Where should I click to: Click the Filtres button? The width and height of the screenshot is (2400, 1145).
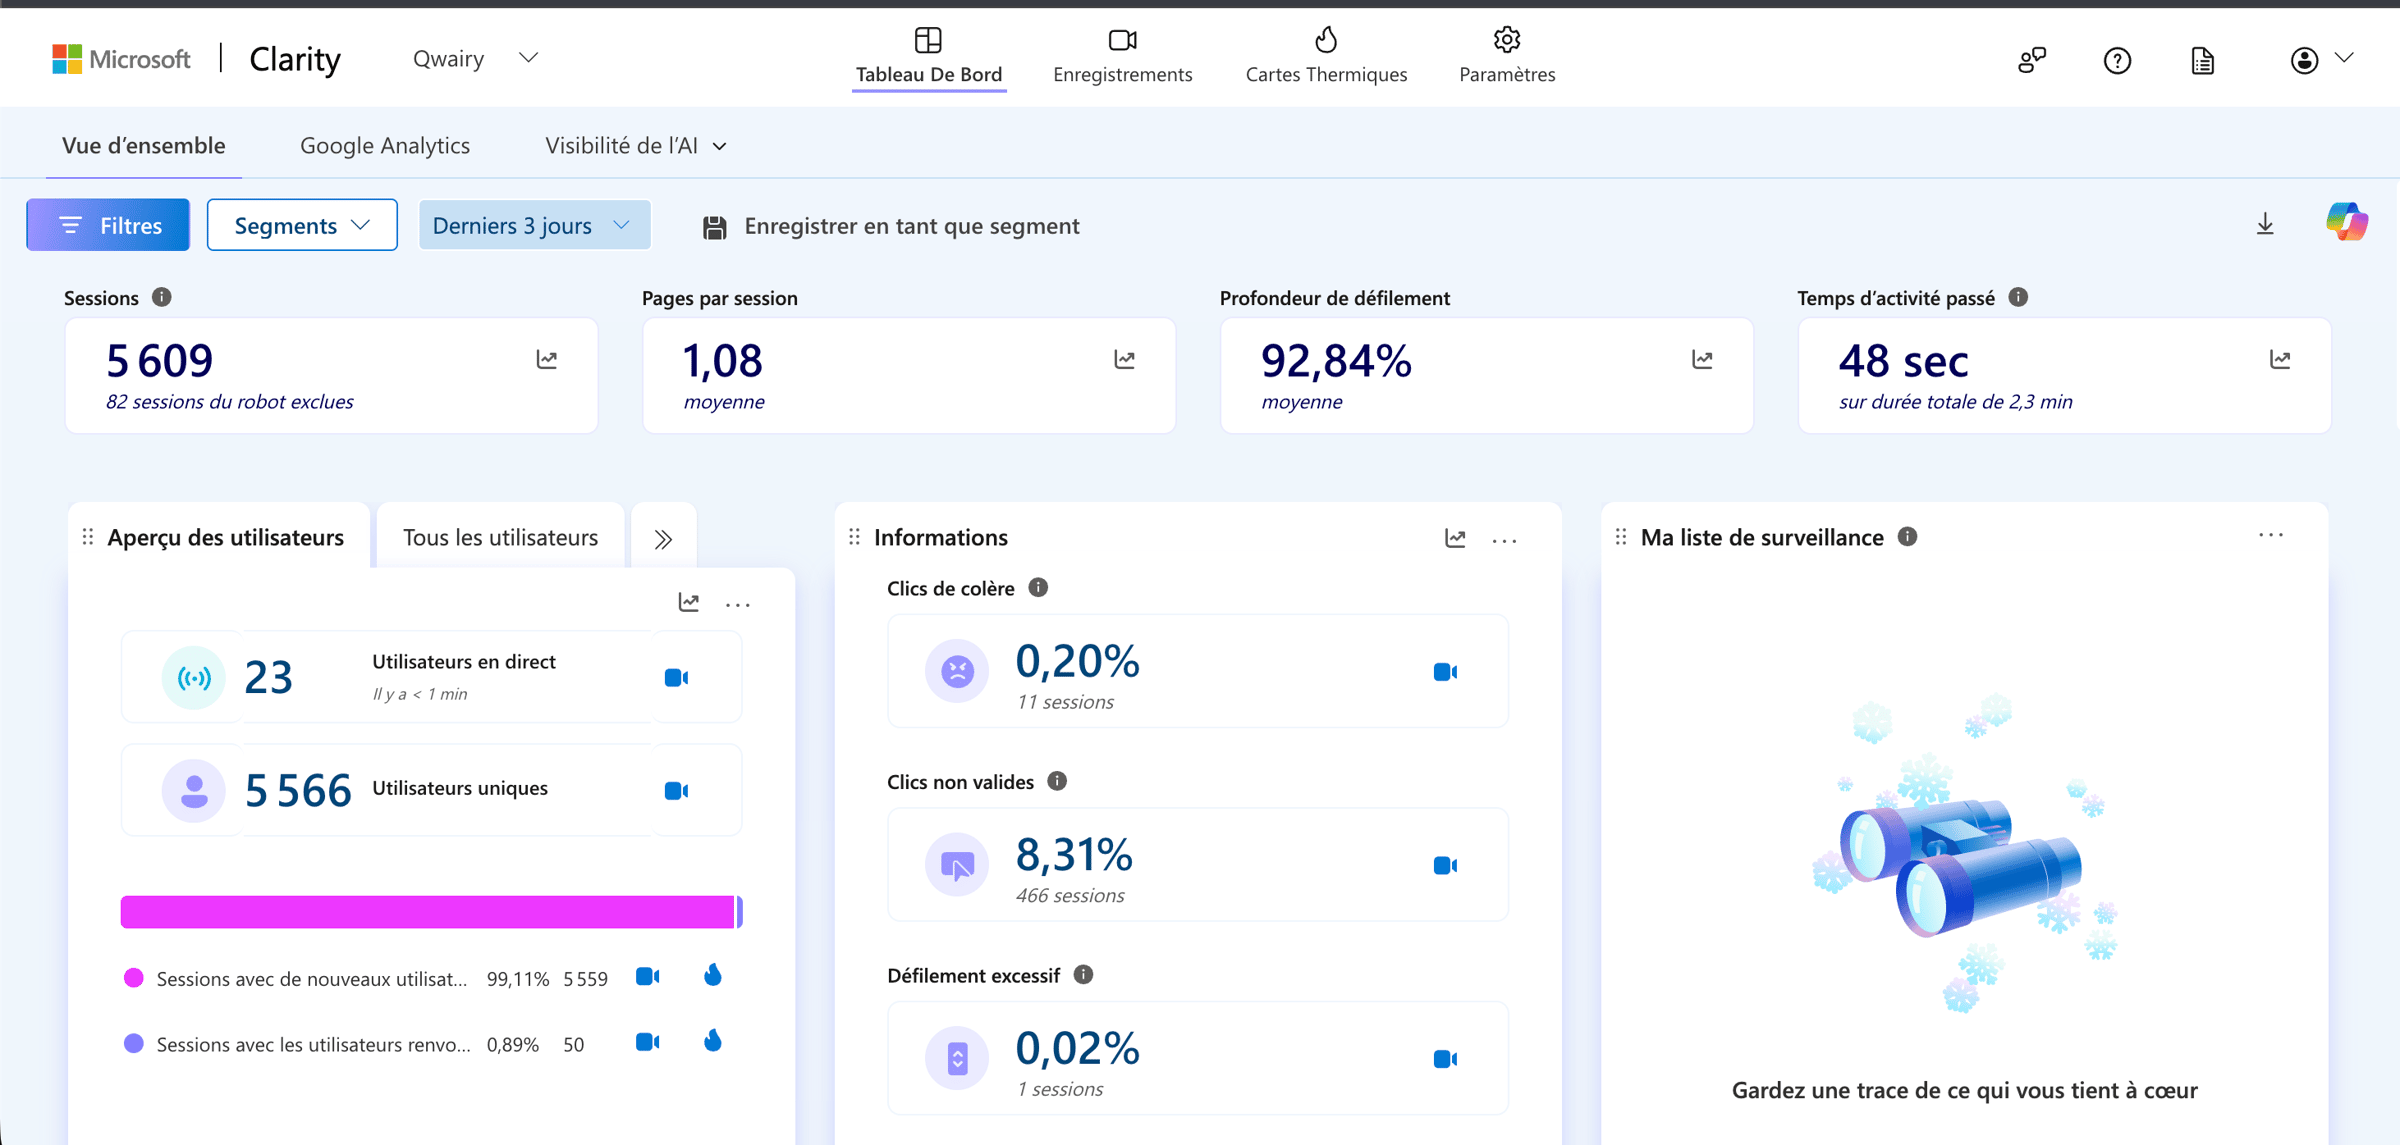pos(108,225)
